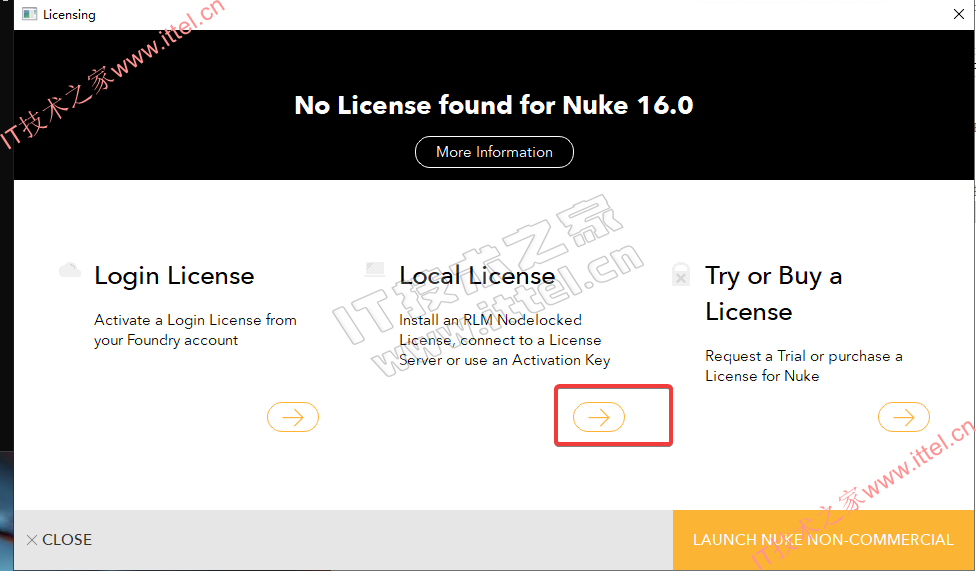Click the lock icon beside Try or Buy
Viewport: 976px width, 571px height.
tap(681, 275)
